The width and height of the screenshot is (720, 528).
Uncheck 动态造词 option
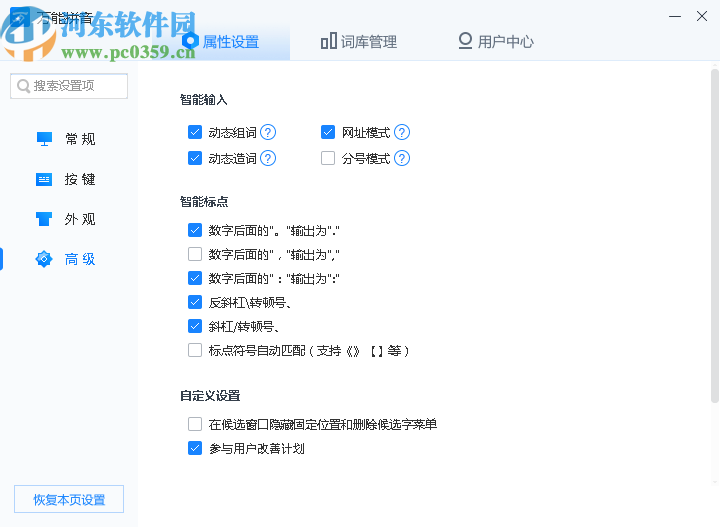[195, 158]
